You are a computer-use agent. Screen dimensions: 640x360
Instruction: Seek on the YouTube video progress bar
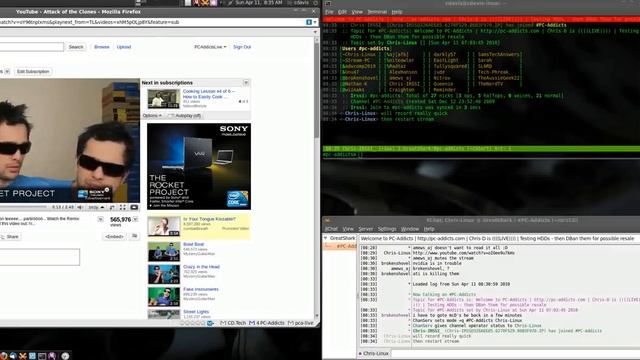coord(23,207)
